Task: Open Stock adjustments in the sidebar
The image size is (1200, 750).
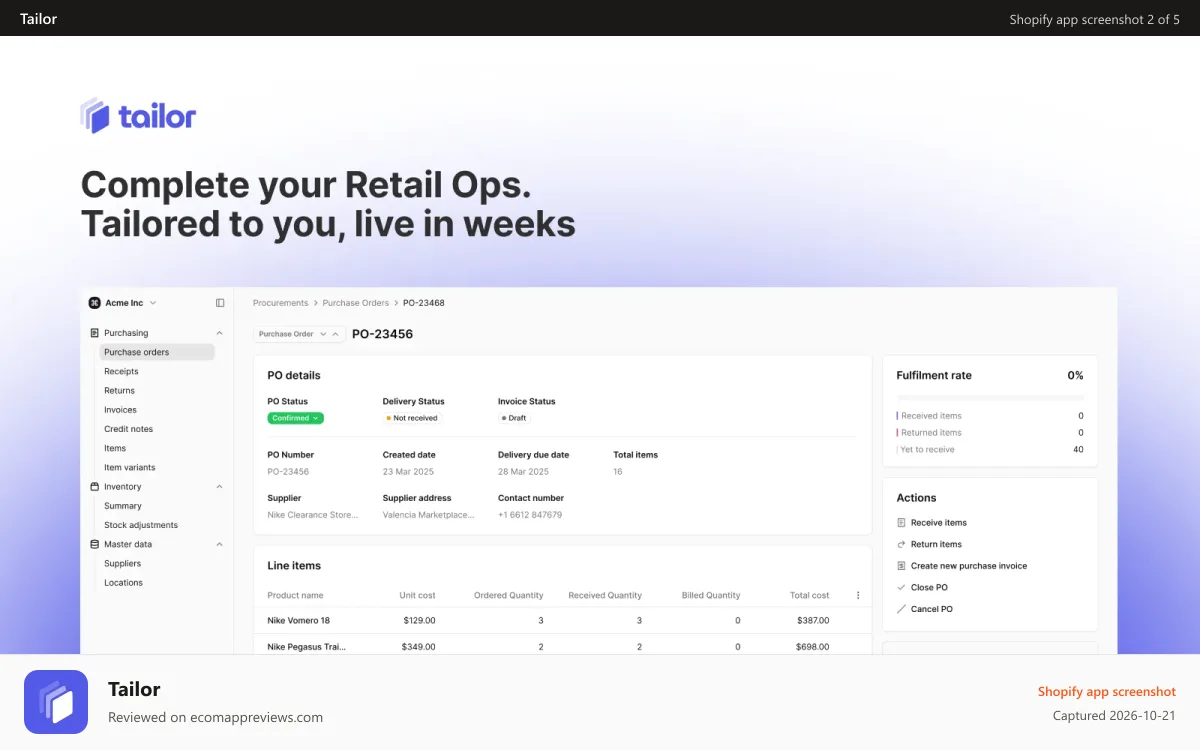Action: point(141,525)
